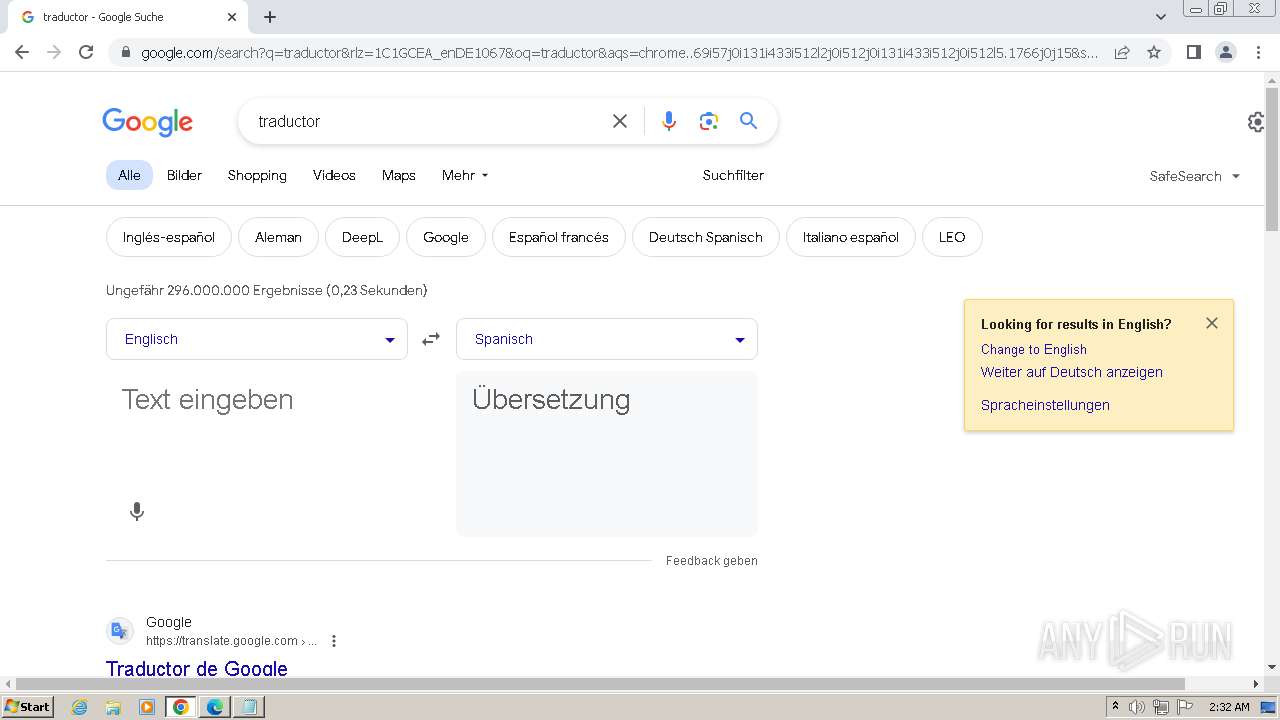Reload the page

[86, 52]
